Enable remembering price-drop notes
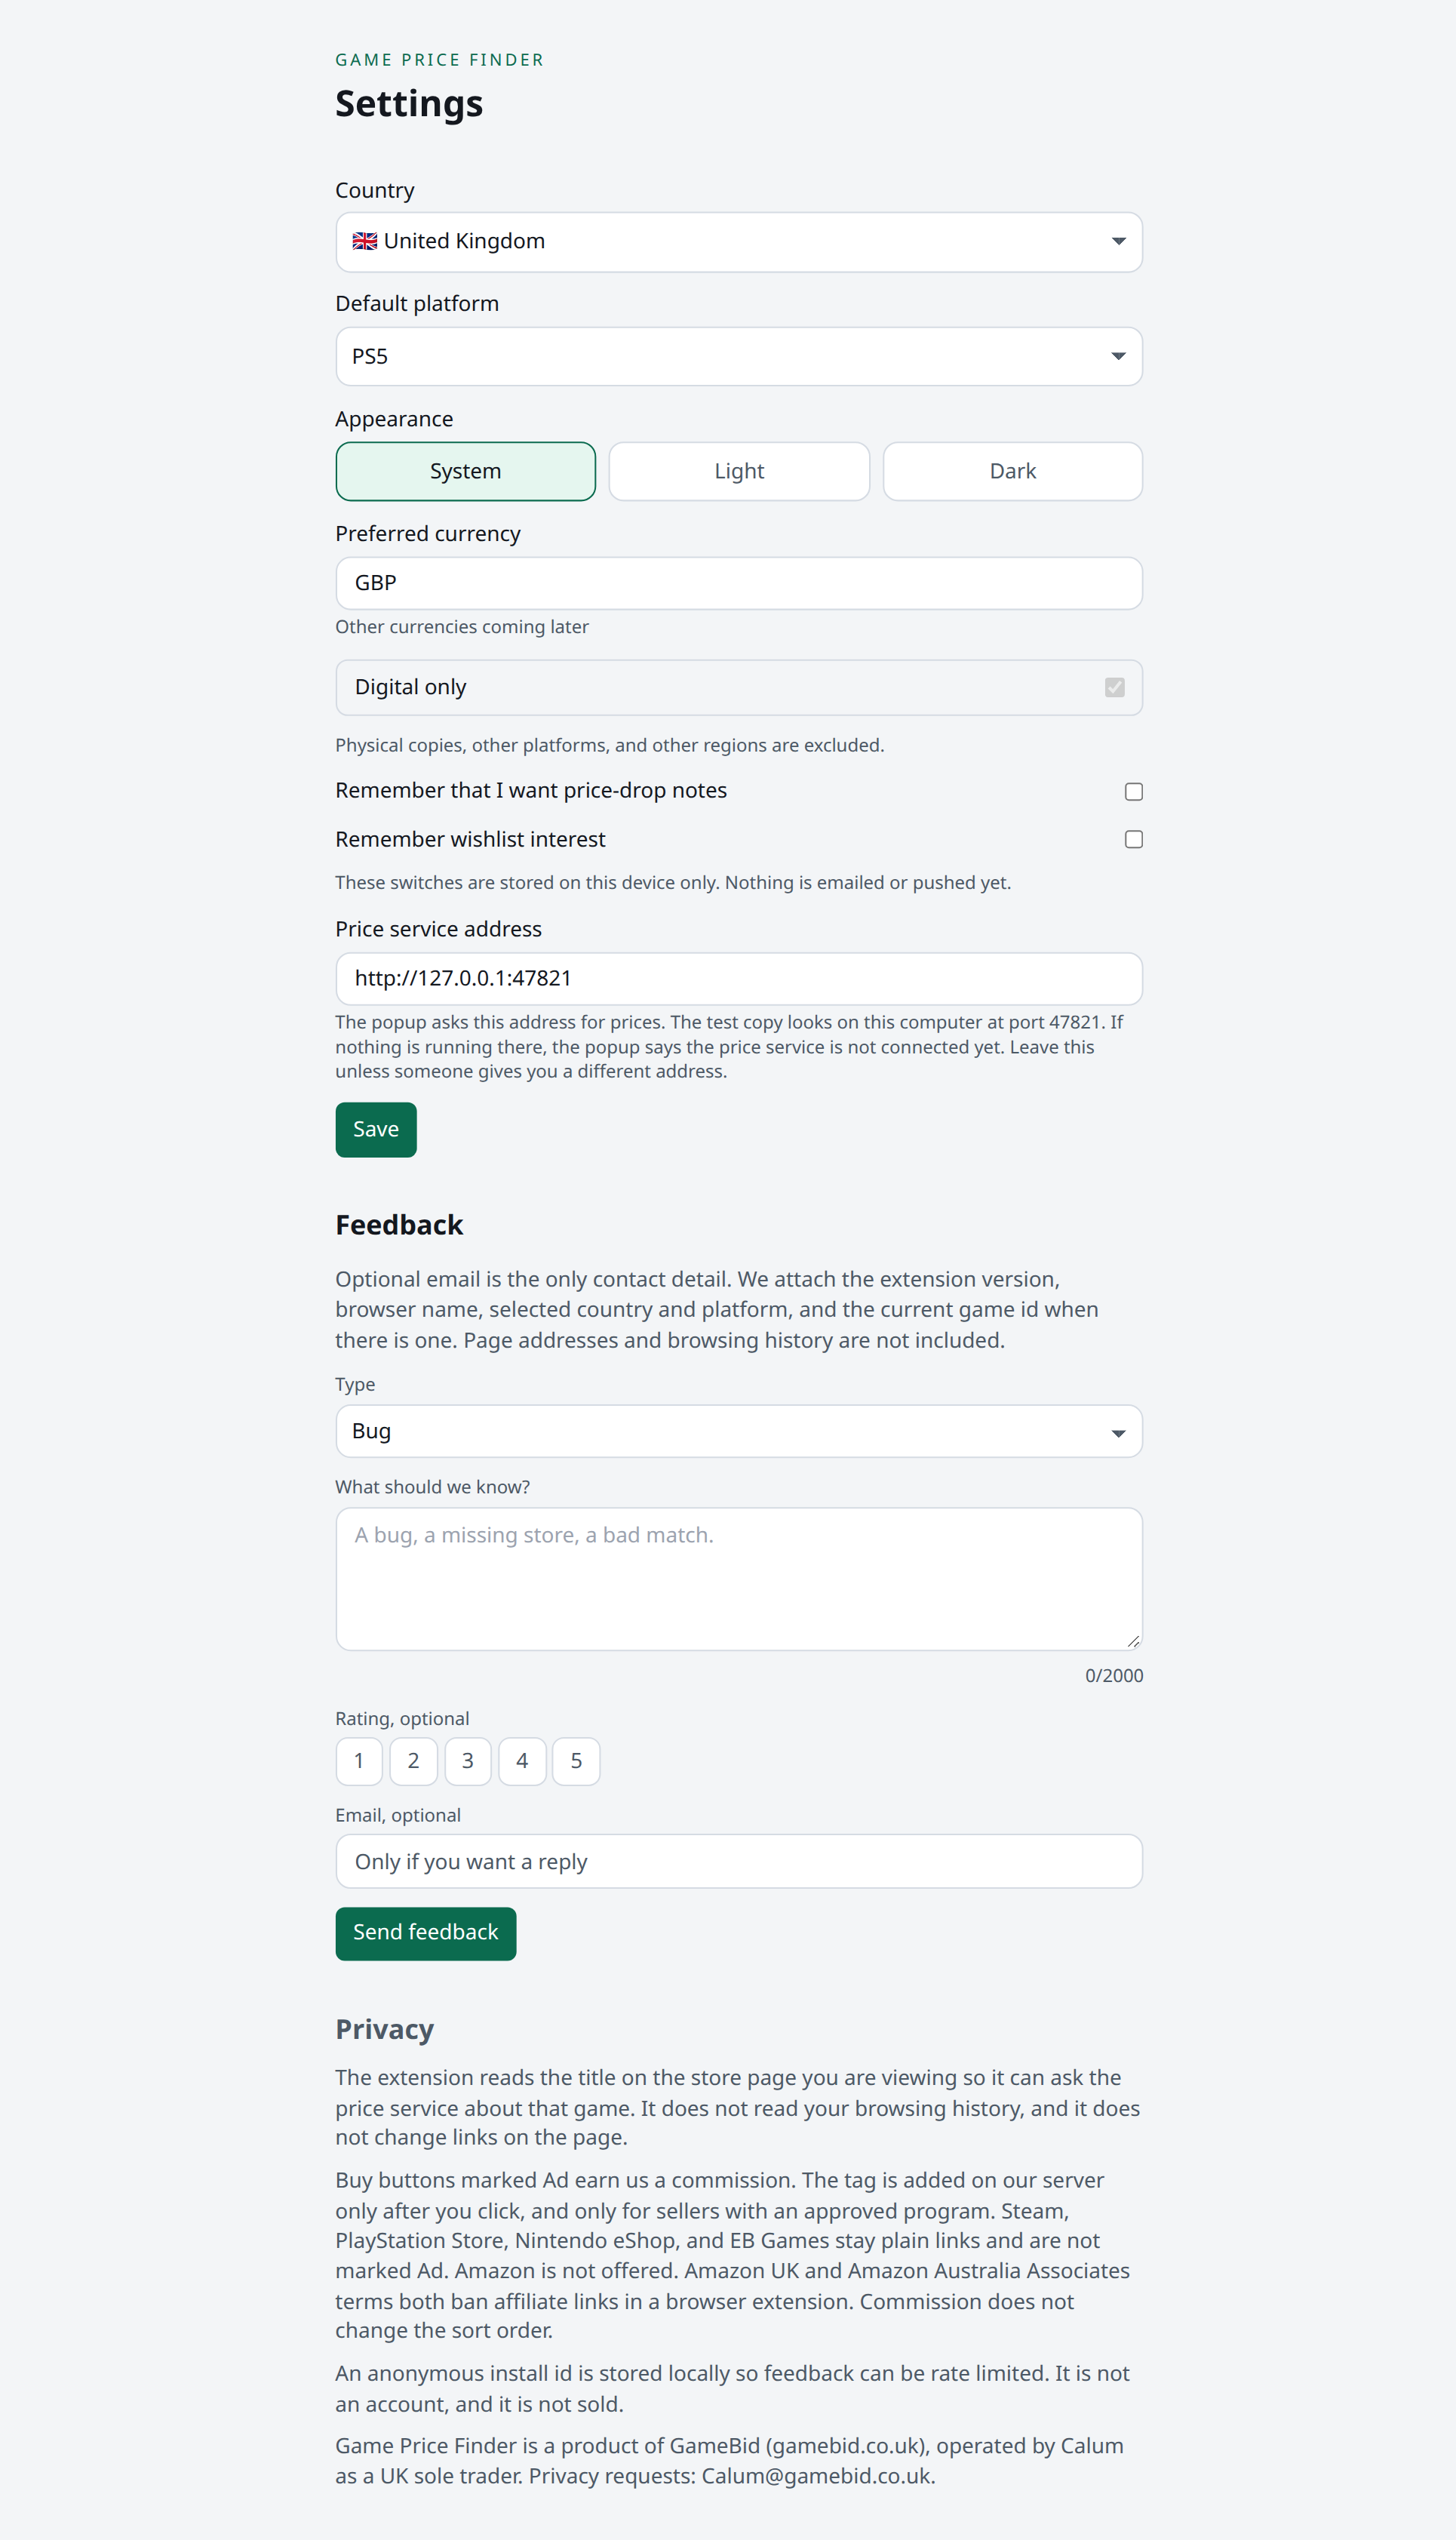 (1134, 791)
